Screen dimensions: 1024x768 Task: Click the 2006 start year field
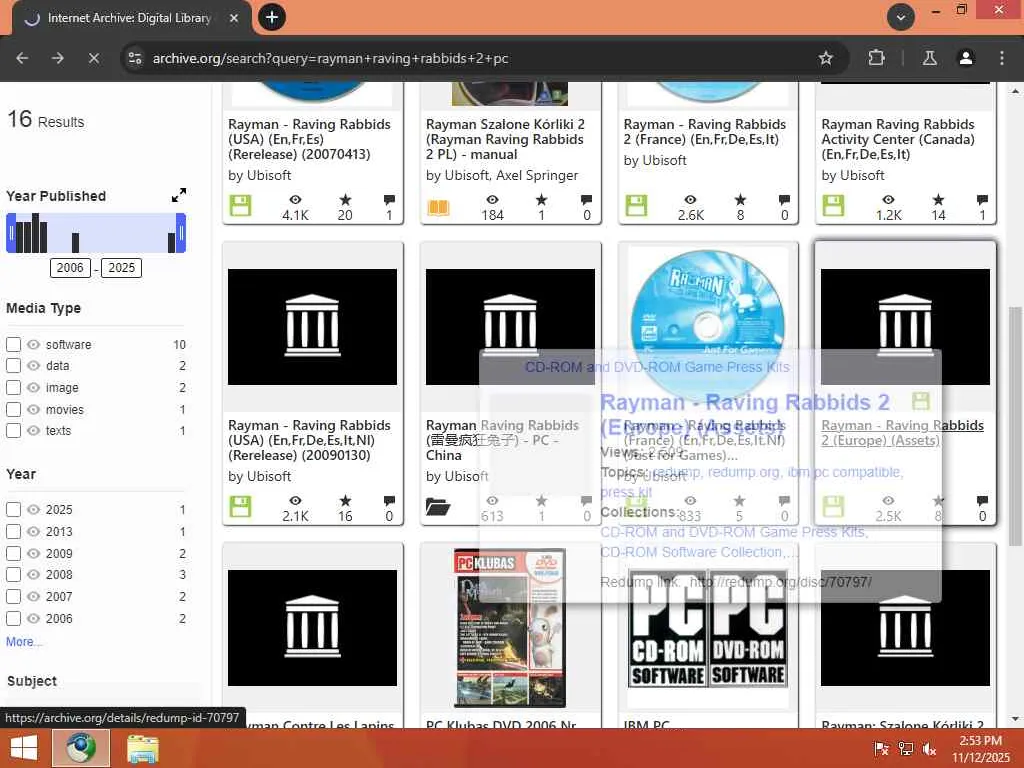(70, 268)
